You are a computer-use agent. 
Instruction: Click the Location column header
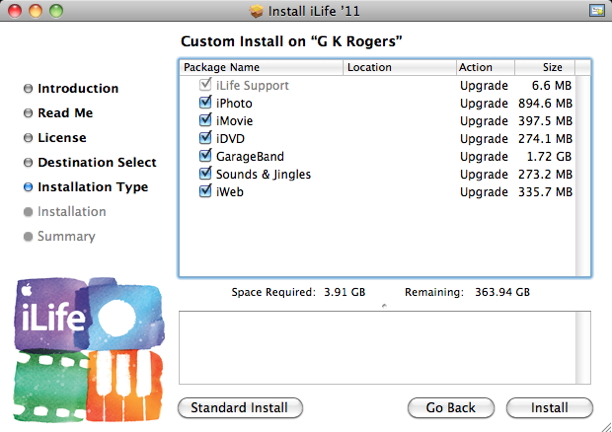[x=399, y=67]
